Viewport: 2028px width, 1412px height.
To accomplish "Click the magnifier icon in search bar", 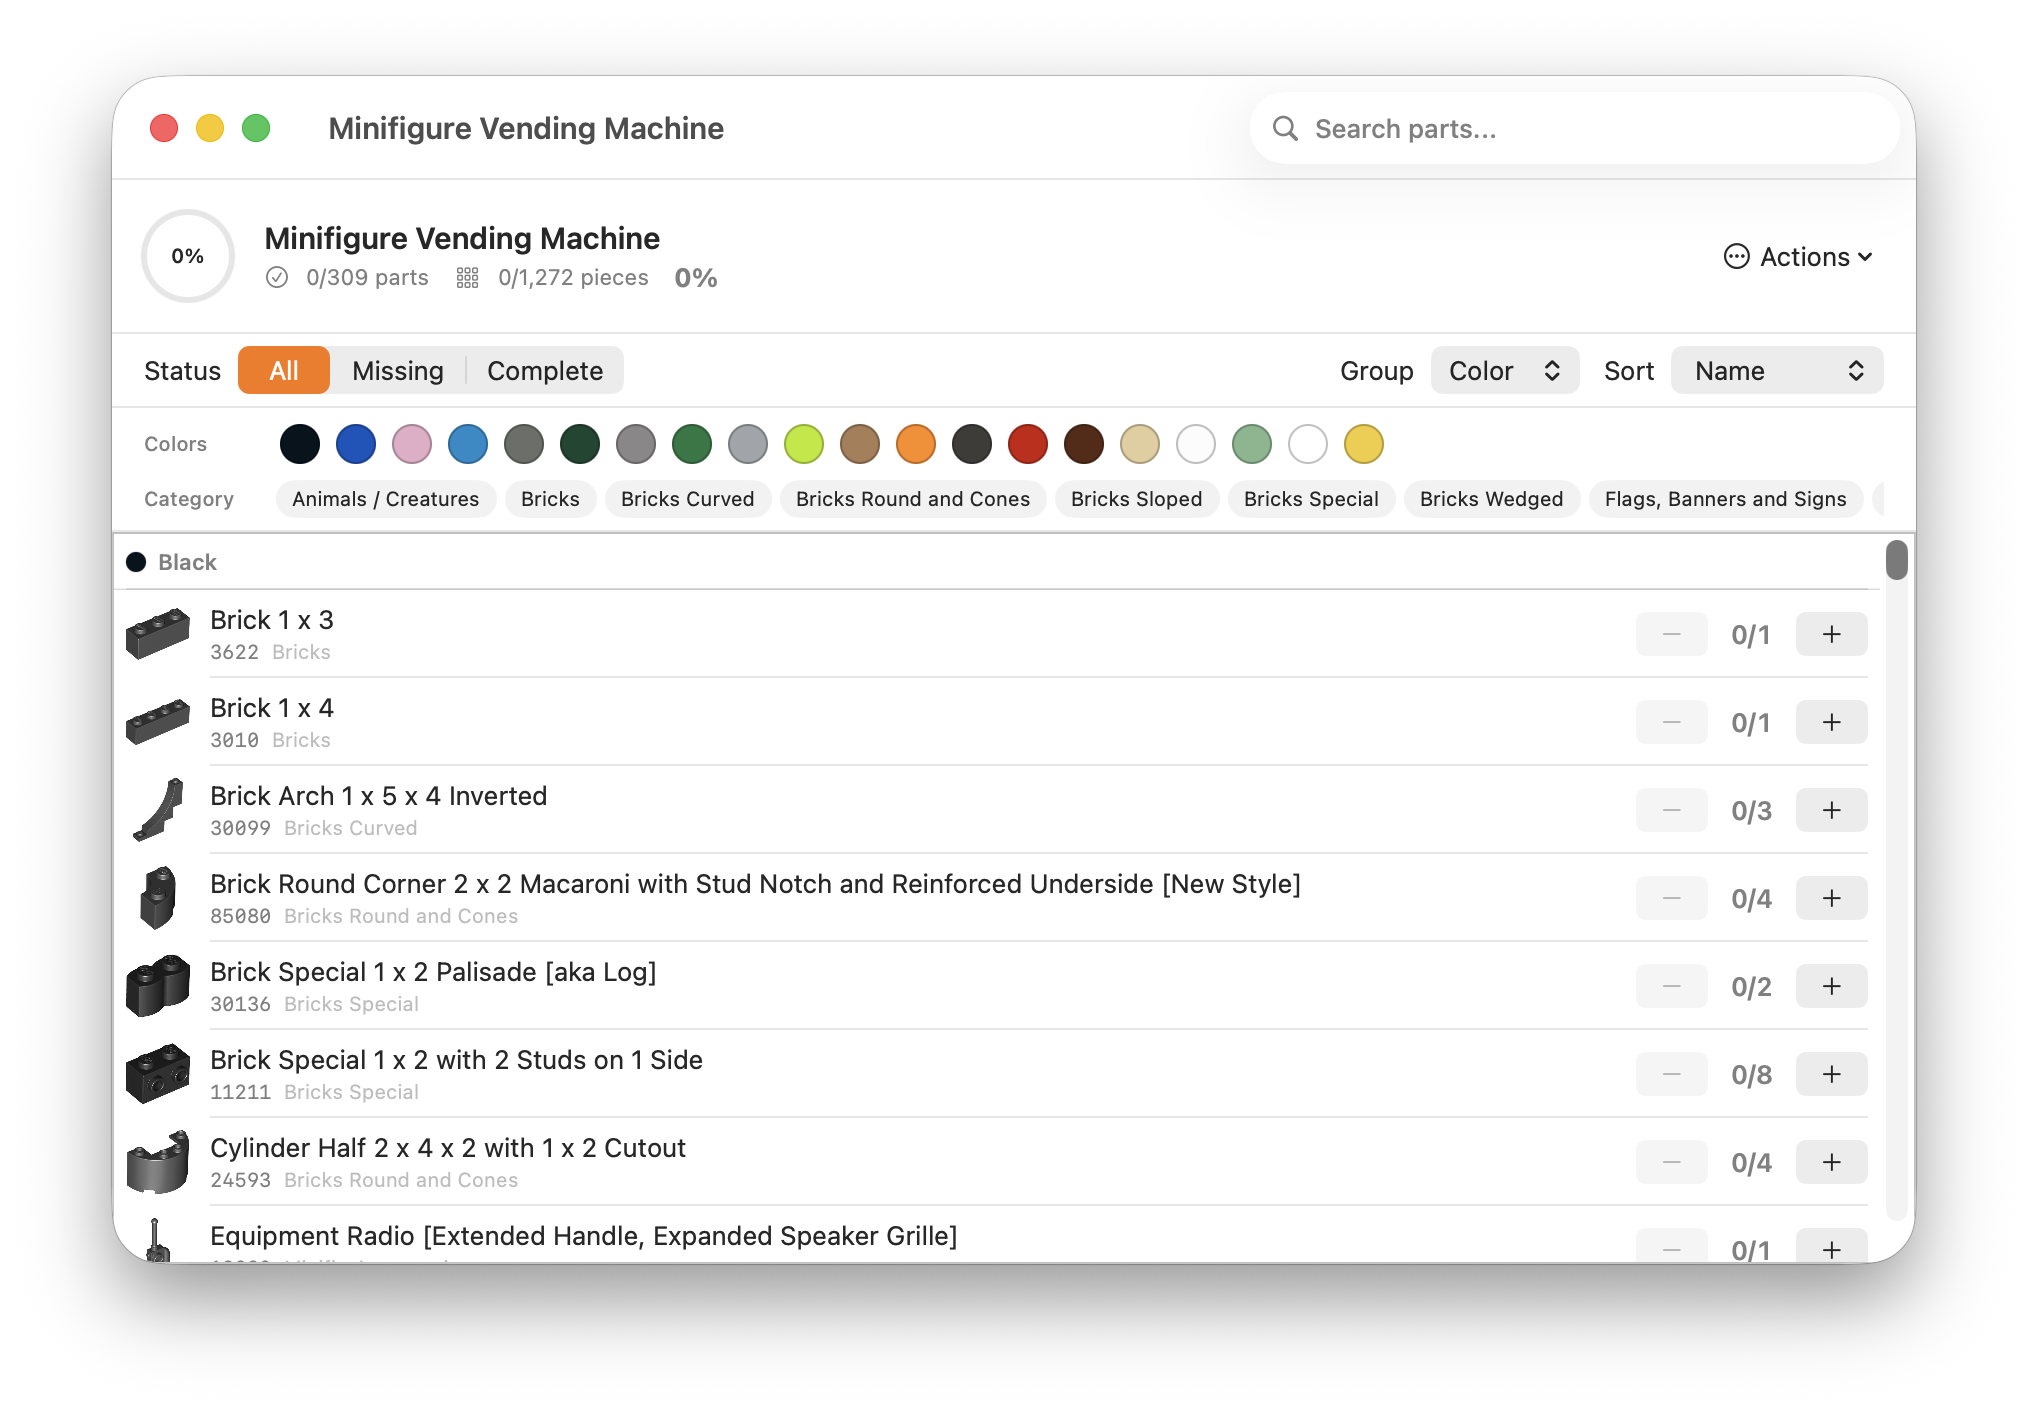I will point(1285,129).
